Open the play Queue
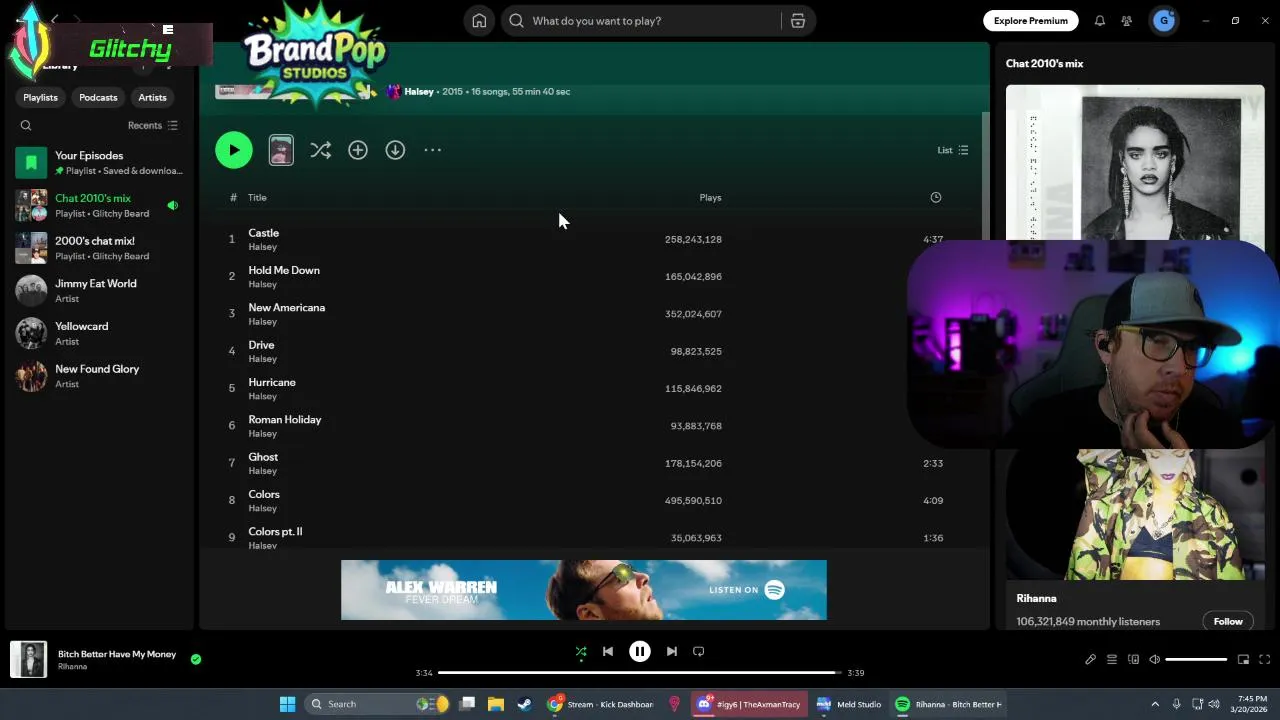1280x720 pixels. 1112,660
